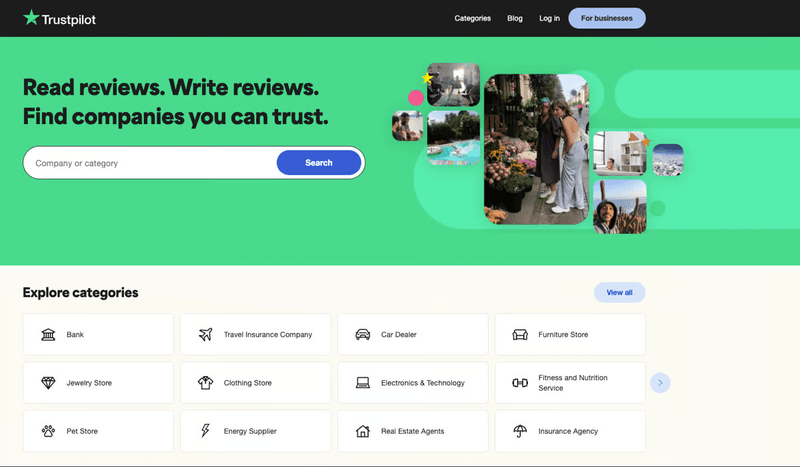The width and height of the screenshot is (800, 467).
Task: Choose the Clothing Store label
Action: coord(248,383)
